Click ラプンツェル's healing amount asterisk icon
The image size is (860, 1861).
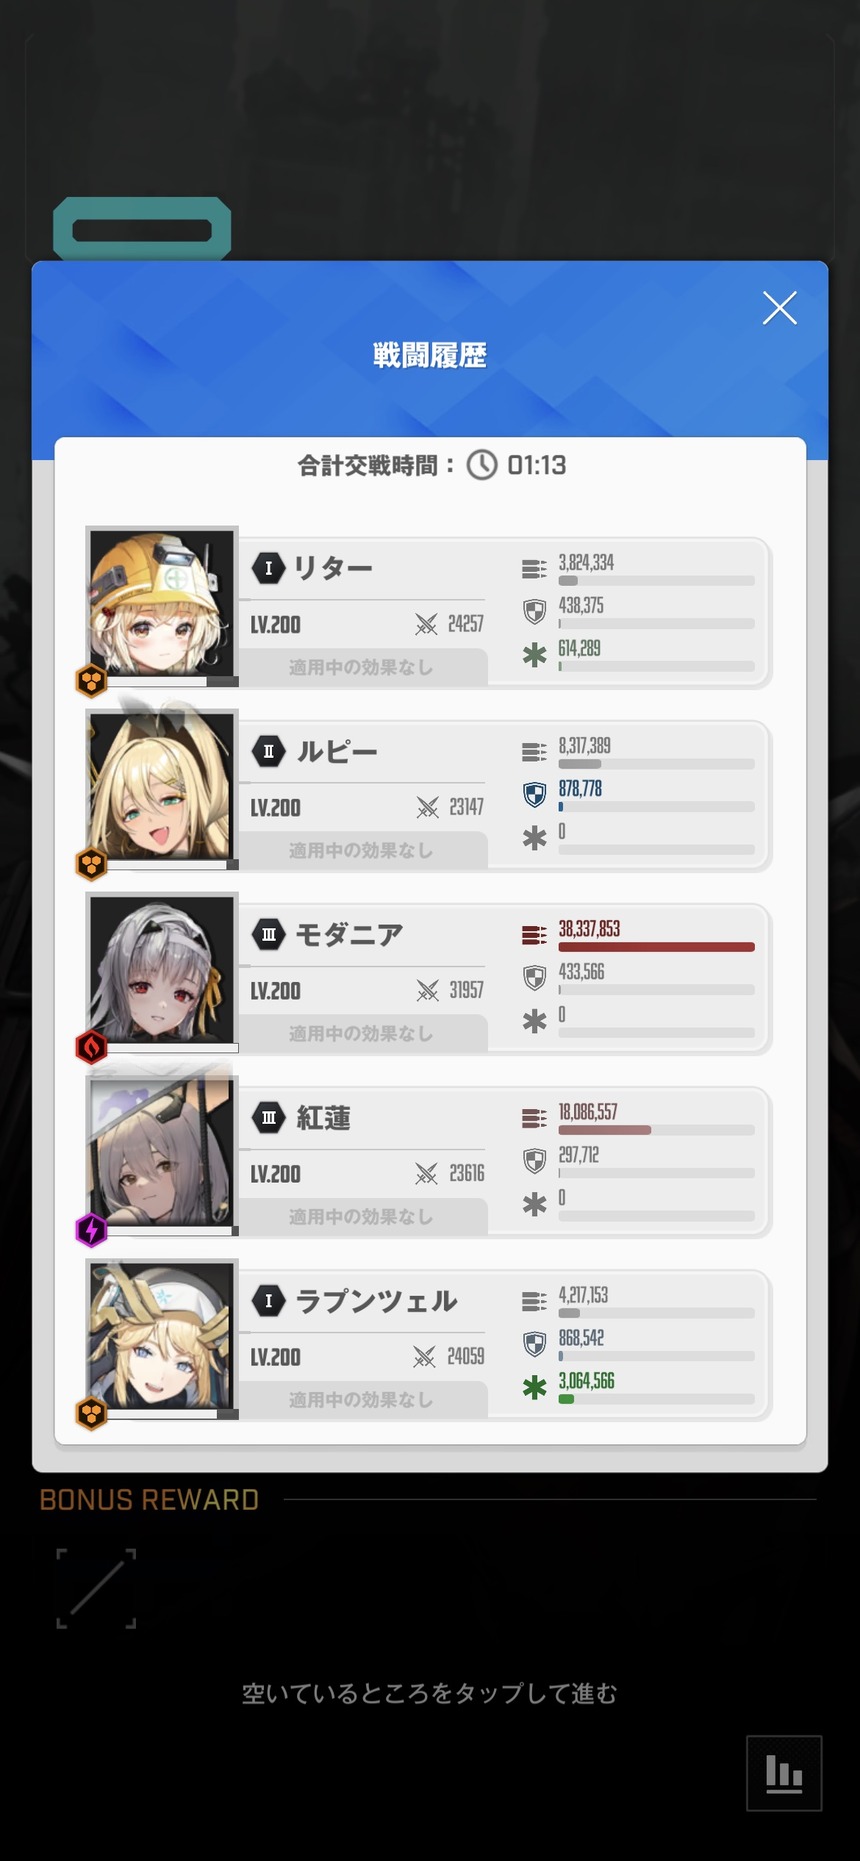click(535, 1387)
